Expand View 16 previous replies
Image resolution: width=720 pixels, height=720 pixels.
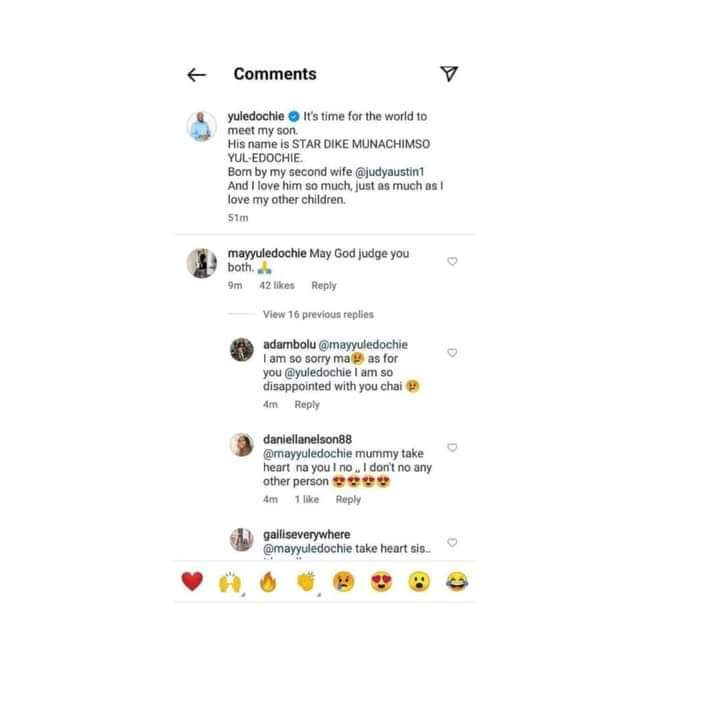[x=318, y=315]
